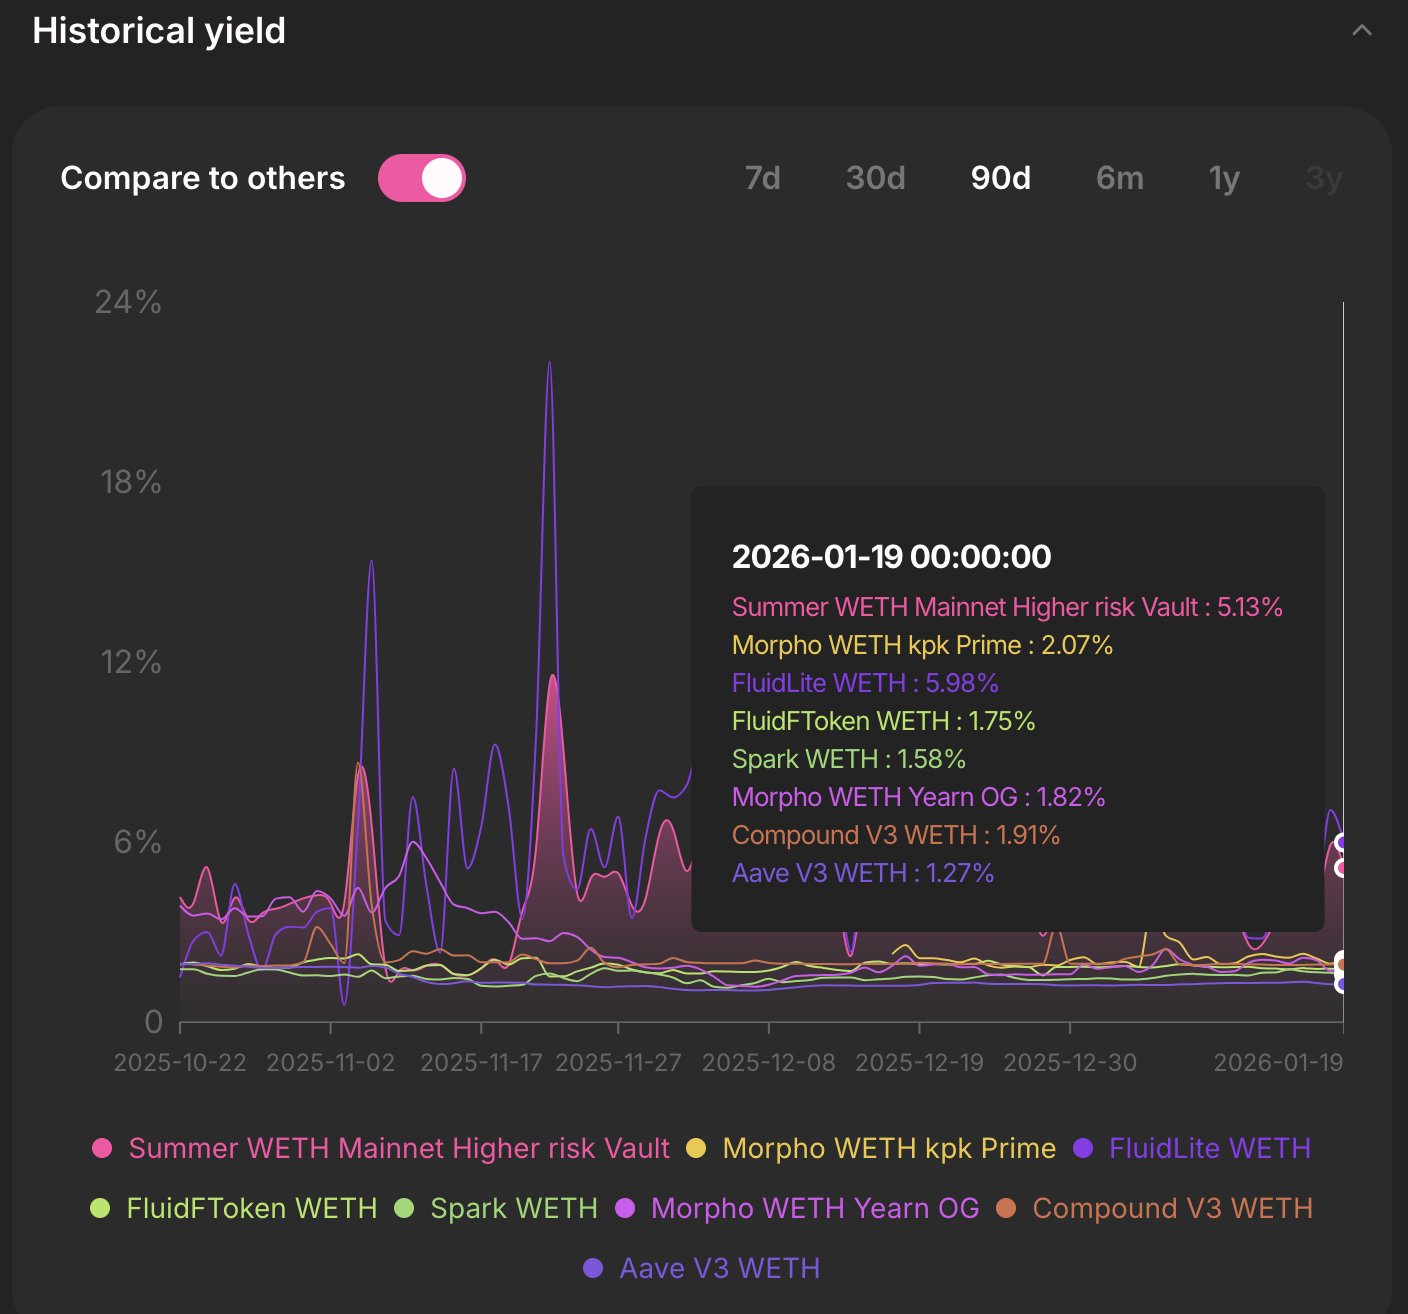Click the 2025-12-08 date on the x-axis
This screenshot has width=1408, height=1314.
tap(768, 1062)
